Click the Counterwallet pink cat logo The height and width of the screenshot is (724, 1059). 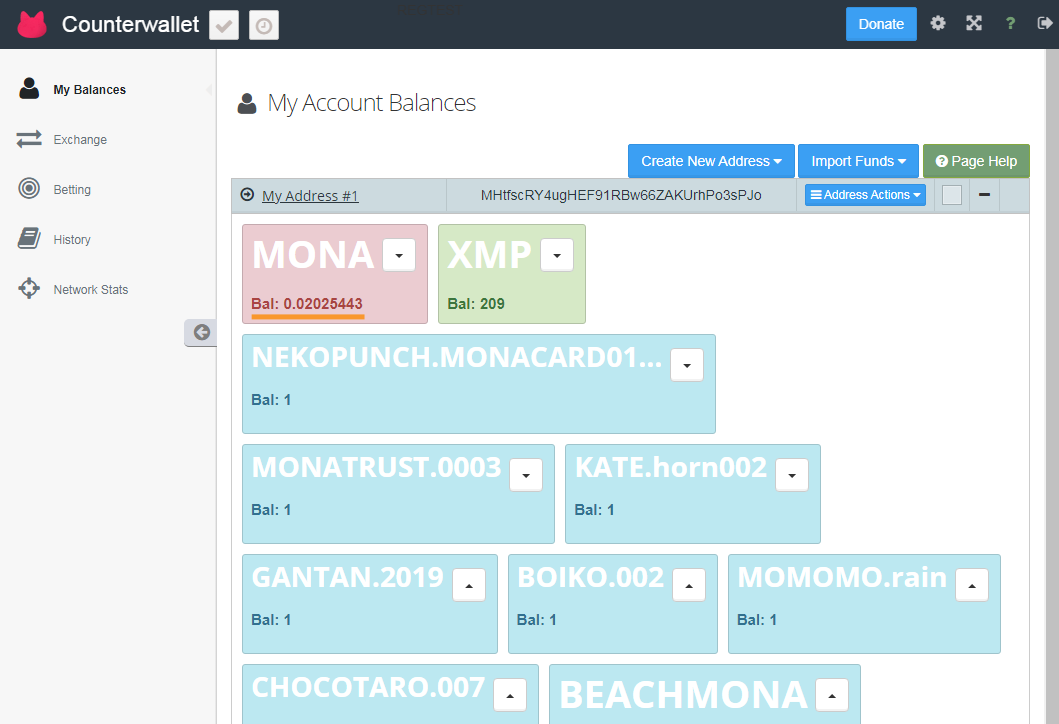tap(32, 24)
